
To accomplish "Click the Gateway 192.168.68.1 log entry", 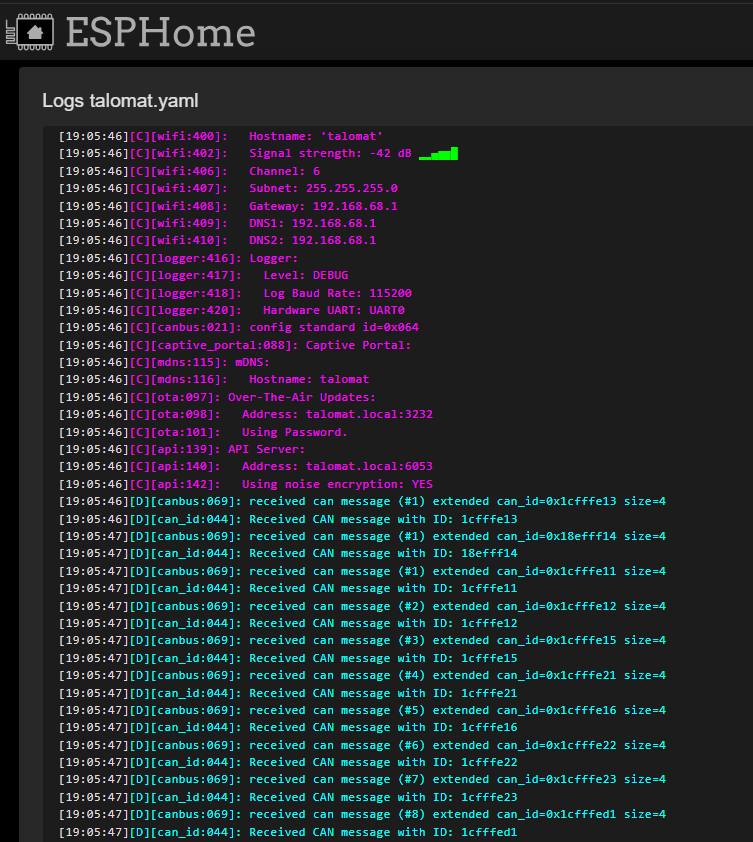I will click(228, 206).
